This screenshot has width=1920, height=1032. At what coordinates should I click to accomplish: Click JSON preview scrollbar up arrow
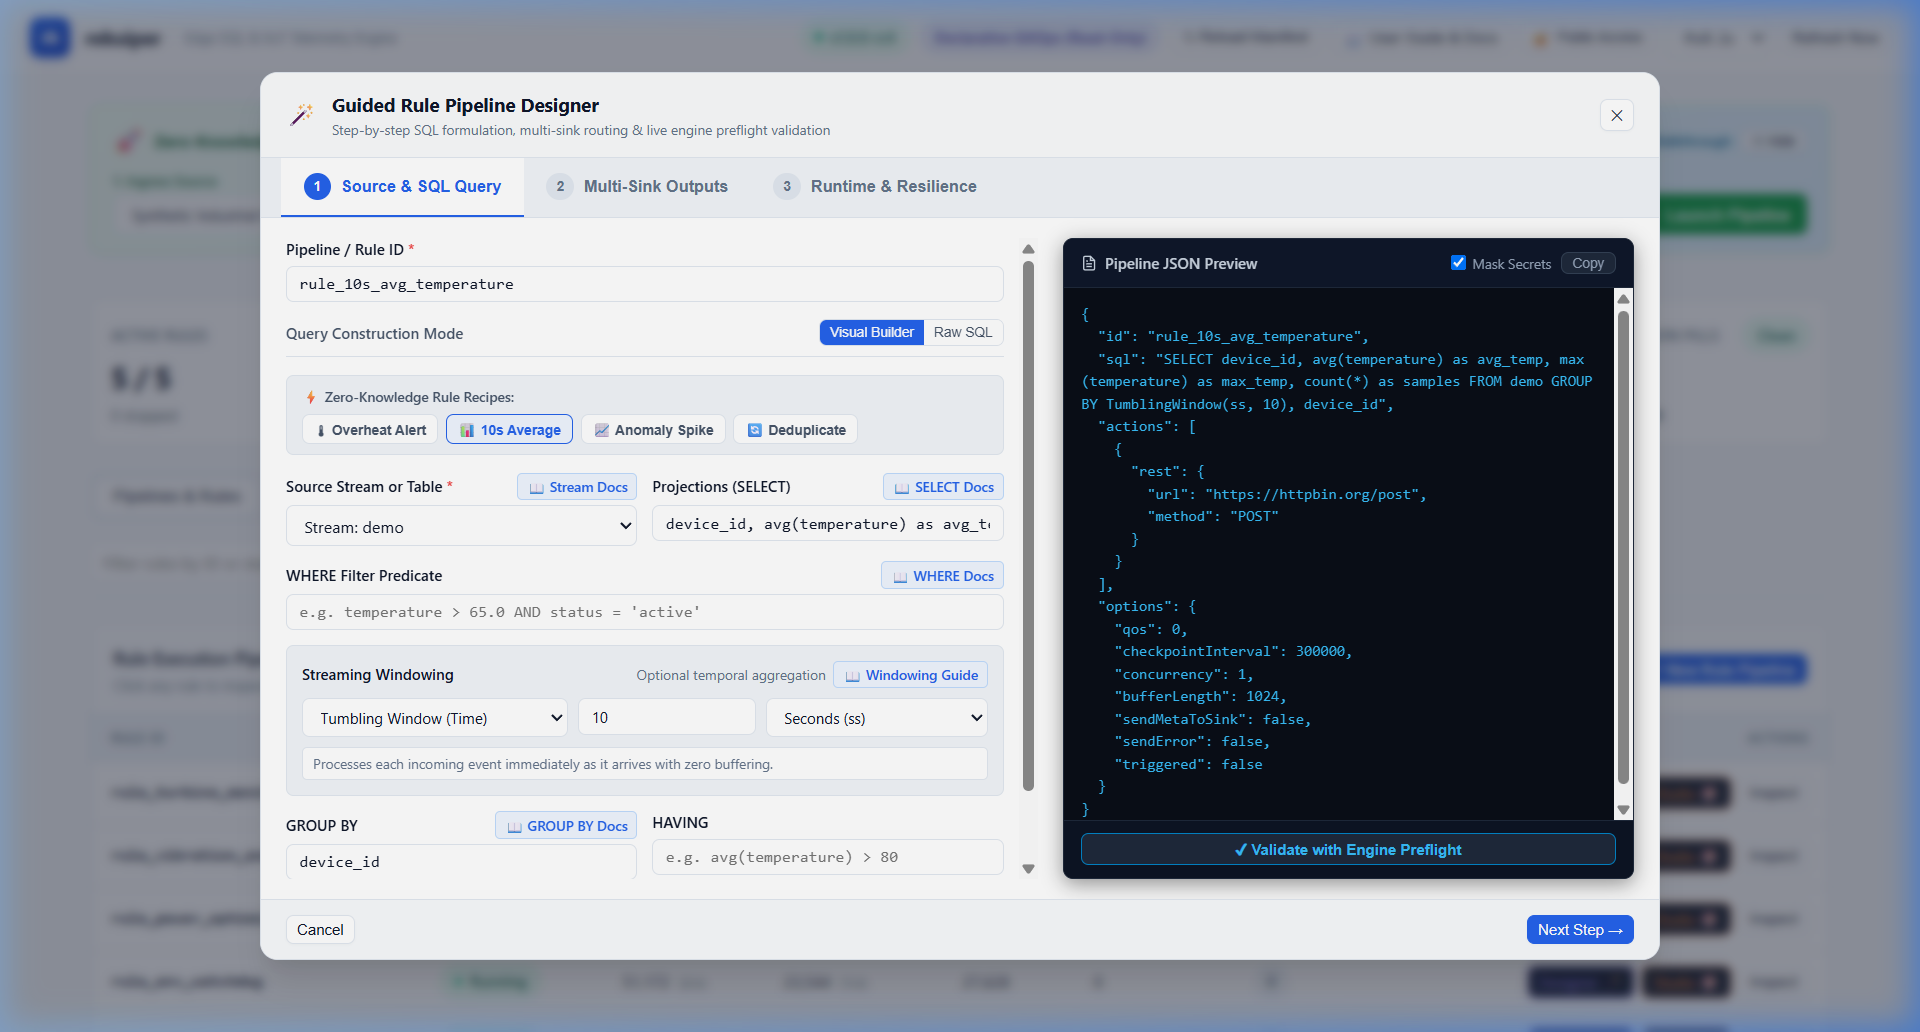tap(1623, 299)
